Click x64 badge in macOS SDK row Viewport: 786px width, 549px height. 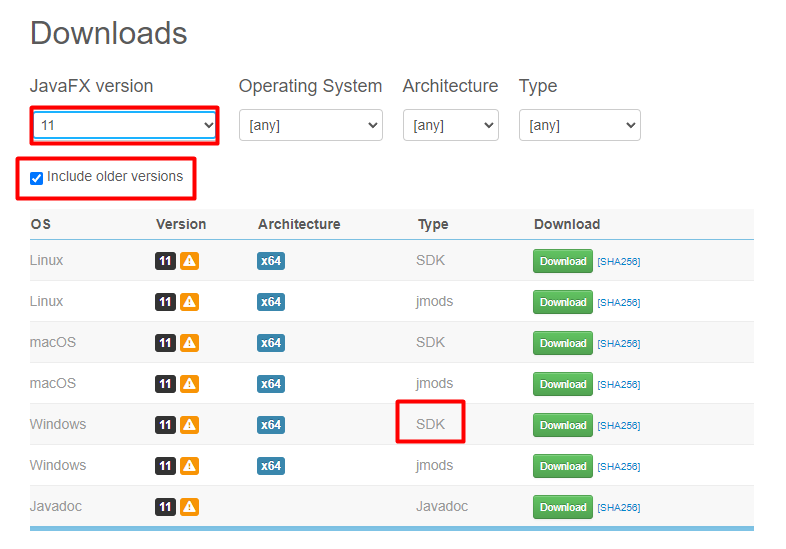pyautogui.click(x=271, y=343)
